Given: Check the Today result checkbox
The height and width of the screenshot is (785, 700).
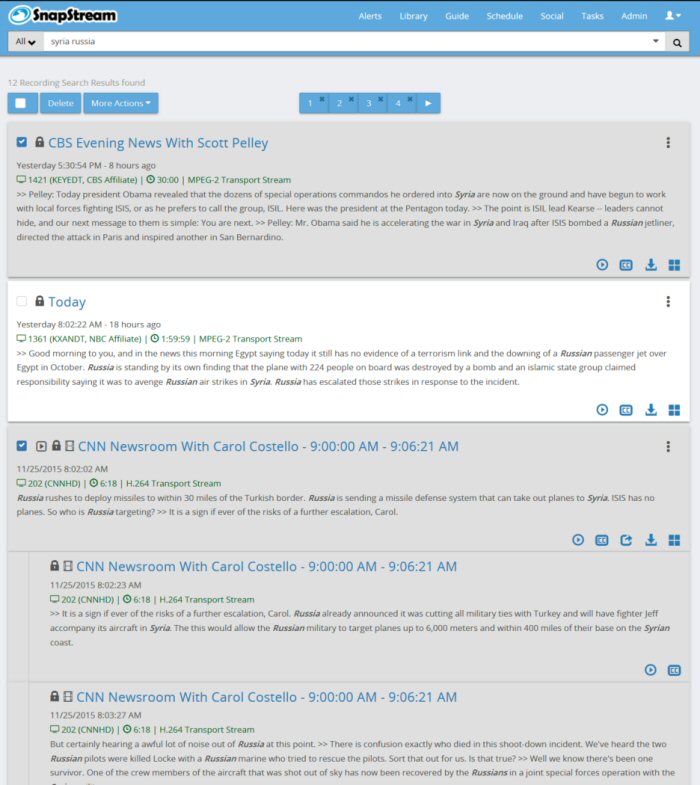Looking at the screenshot, I should click(x=22, y=301).
